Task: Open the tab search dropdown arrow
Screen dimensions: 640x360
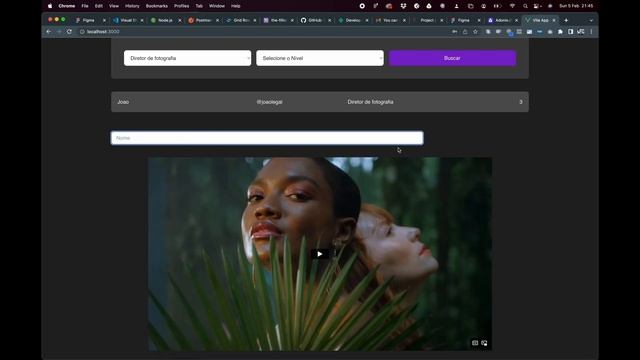Action: pyautogui.click(x=591, y=20)
